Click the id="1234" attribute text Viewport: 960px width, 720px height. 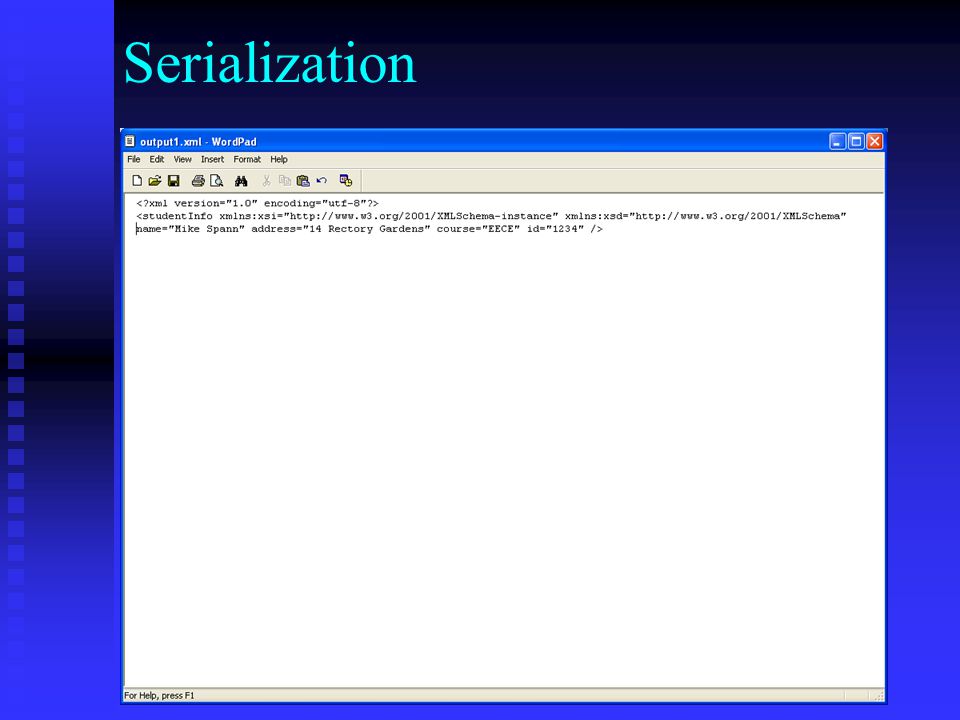(555, 229)
